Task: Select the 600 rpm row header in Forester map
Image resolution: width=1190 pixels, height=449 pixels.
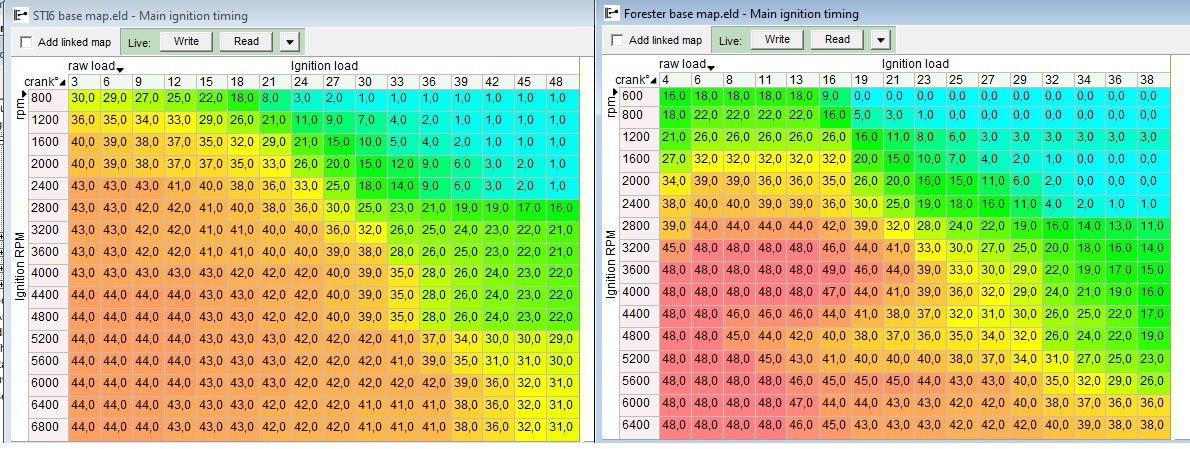Action: 640,95
